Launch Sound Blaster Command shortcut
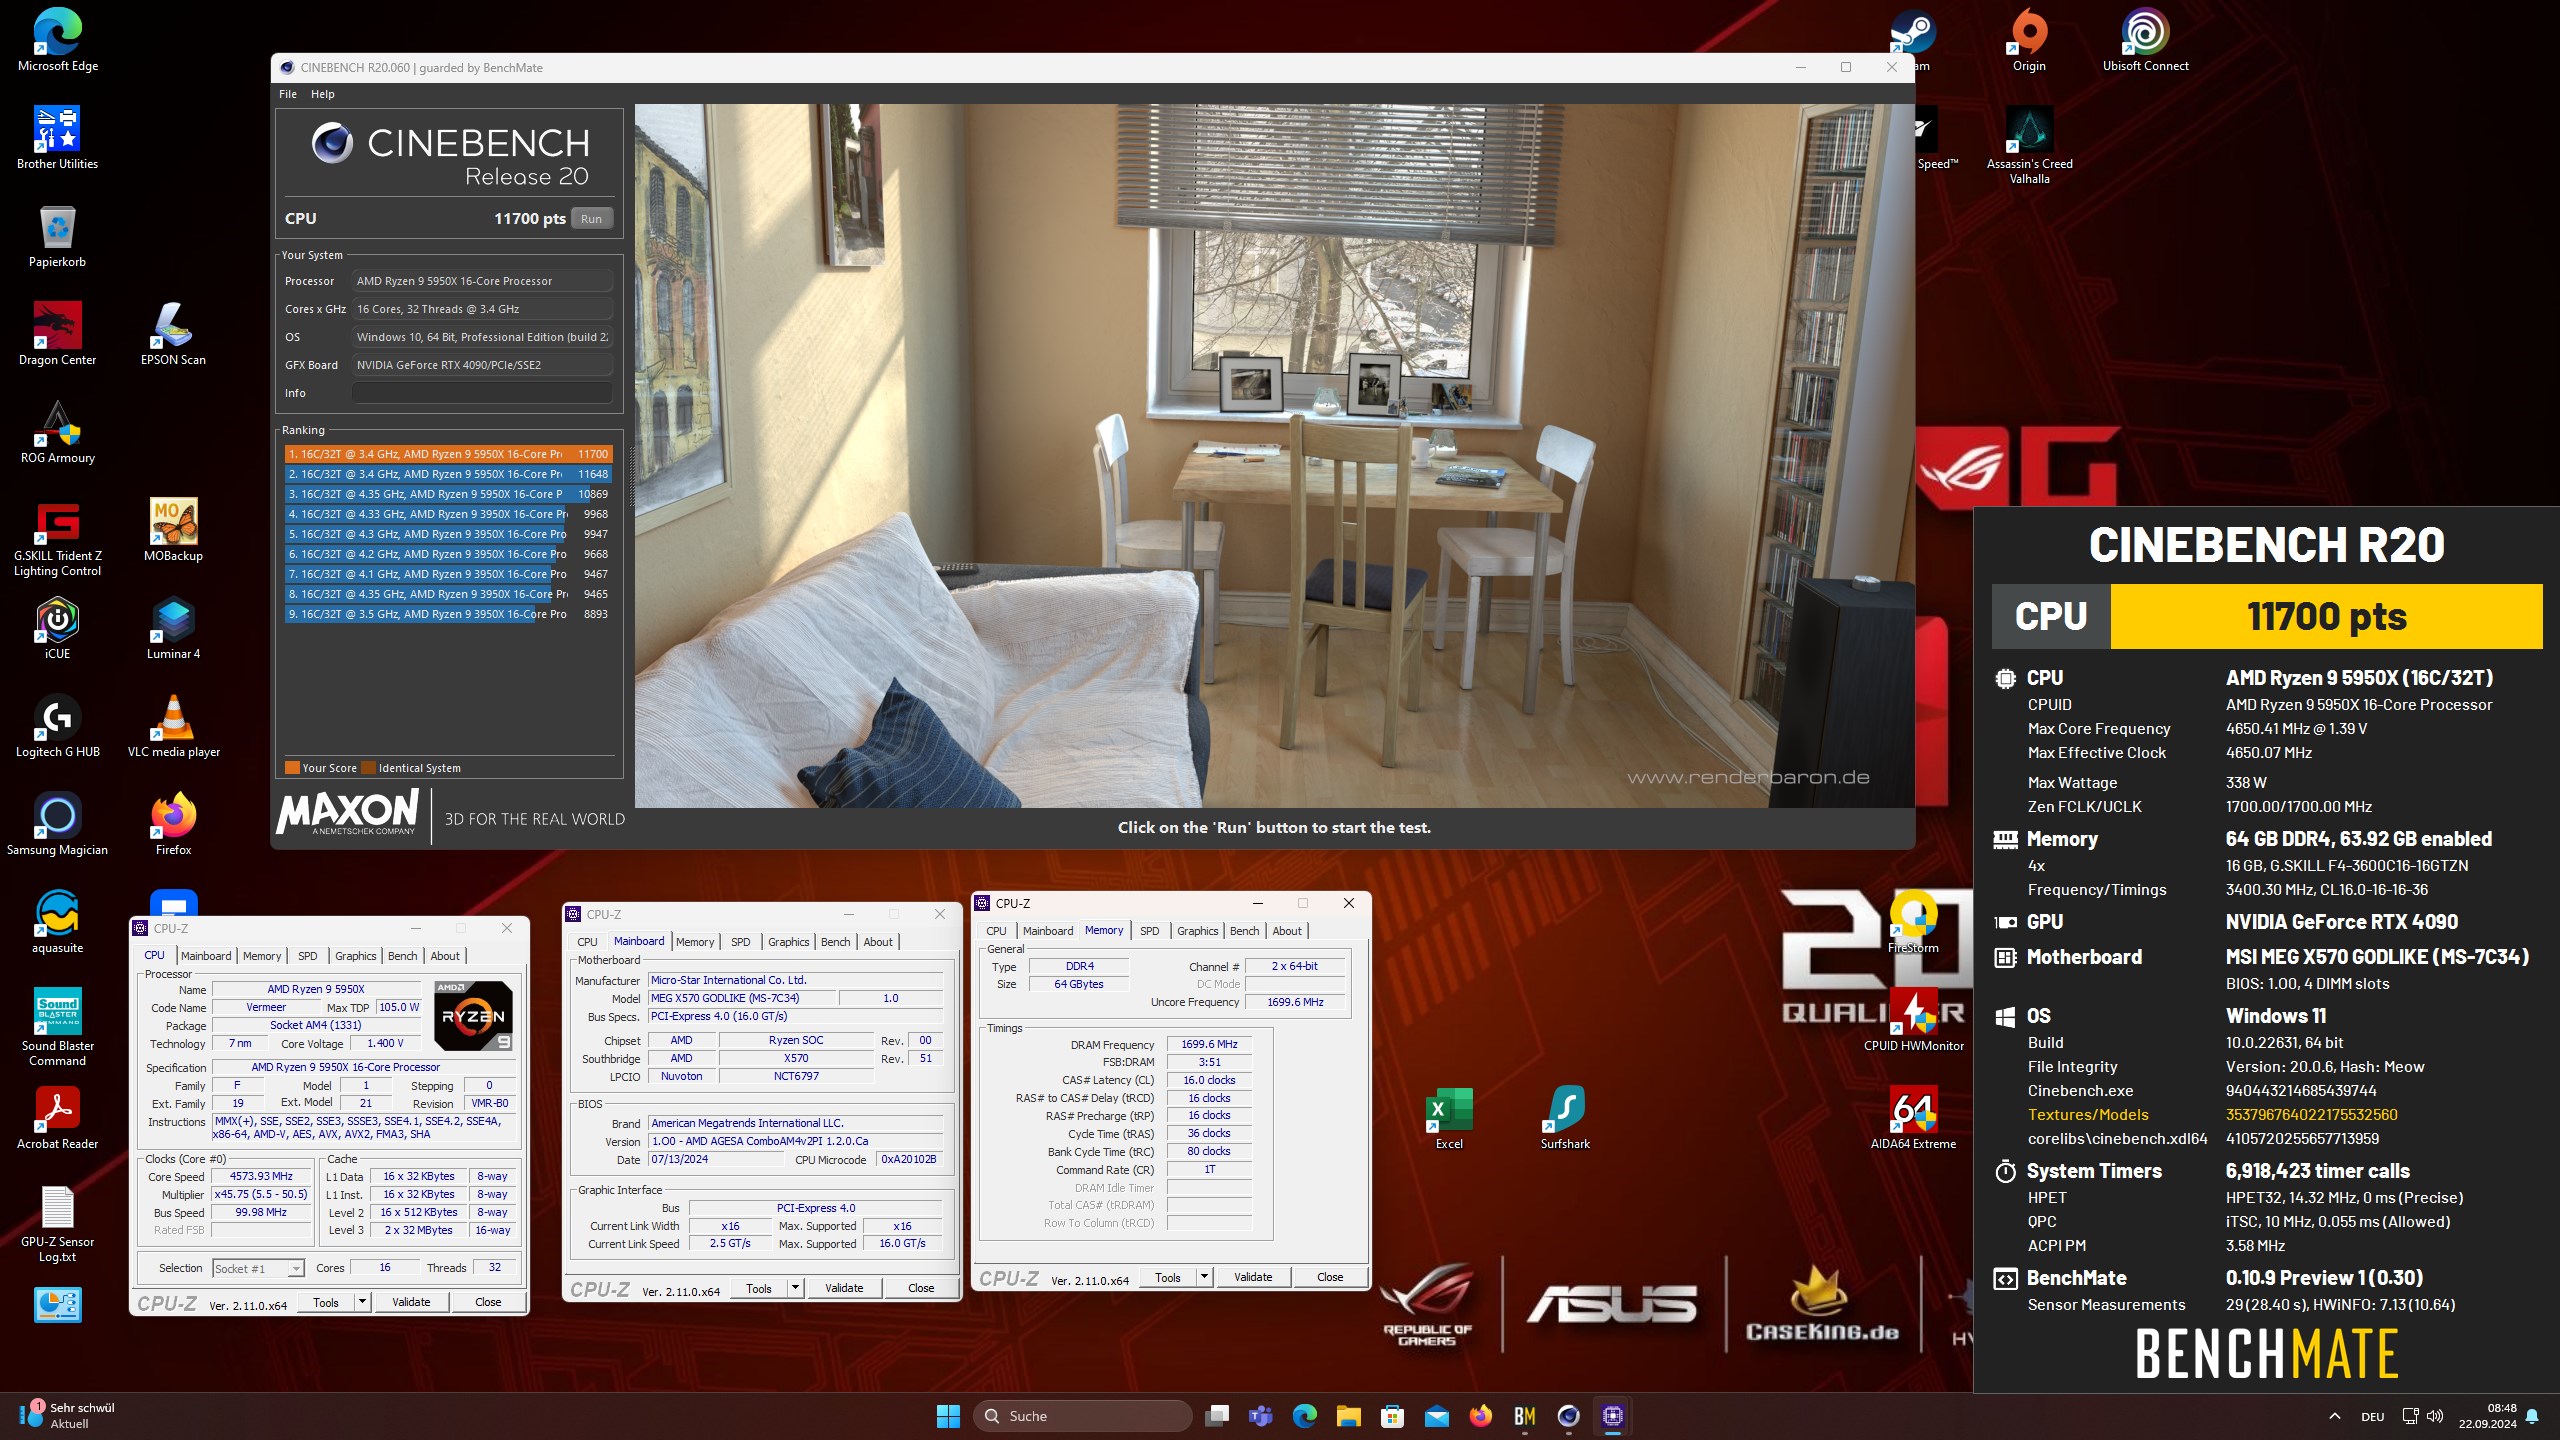This screenshot has width=2560, height=1440. [x=57, y=1026]
